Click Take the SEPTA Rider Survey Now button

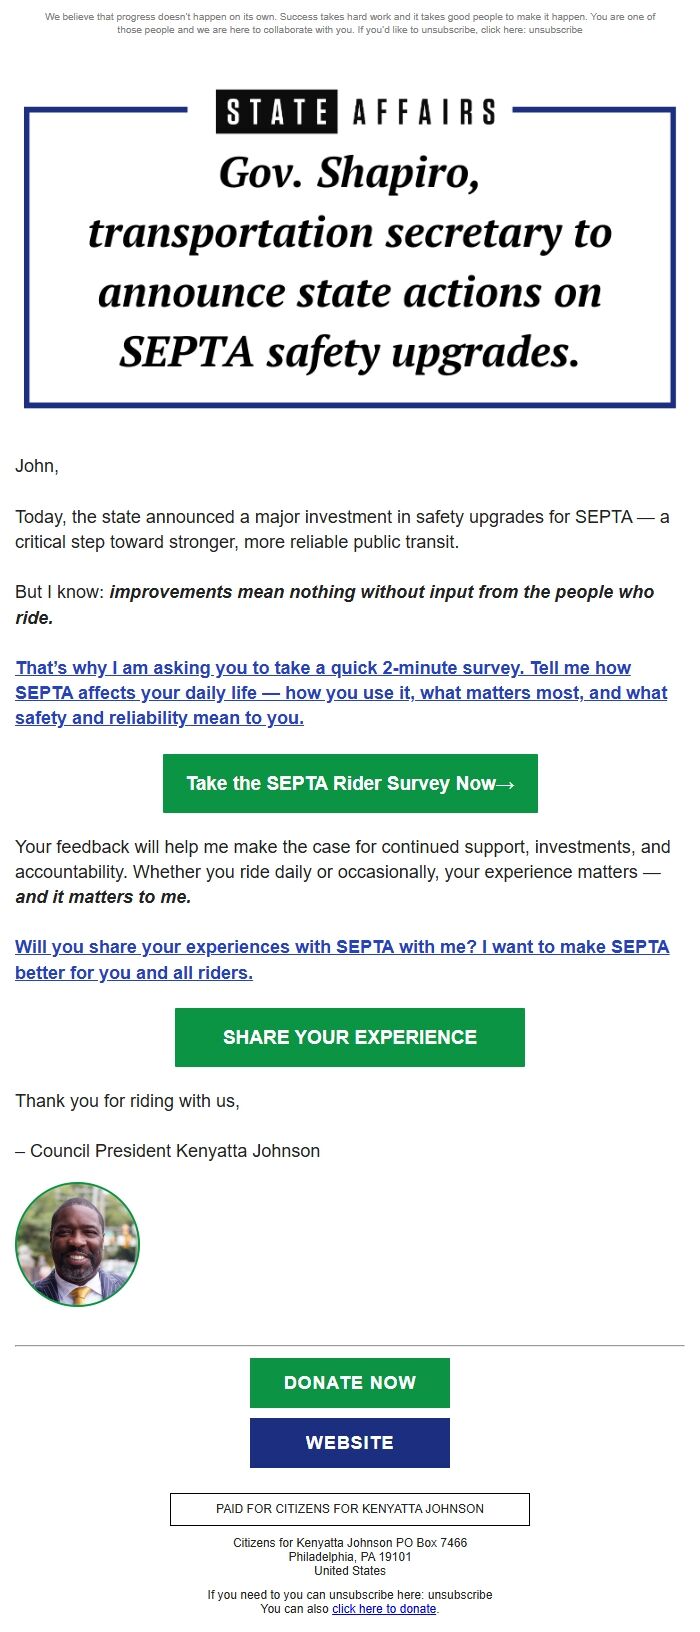point(350,783)
